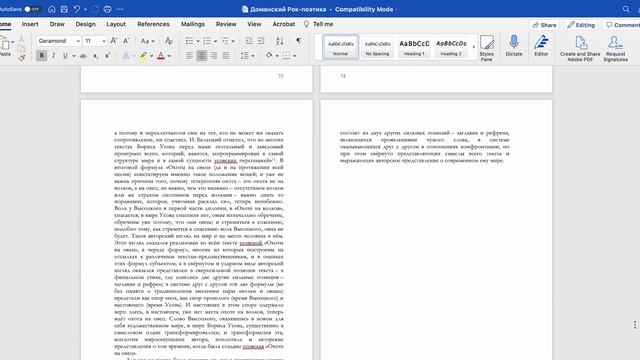
Task: Decrease the font size
Action: (126, 41)
